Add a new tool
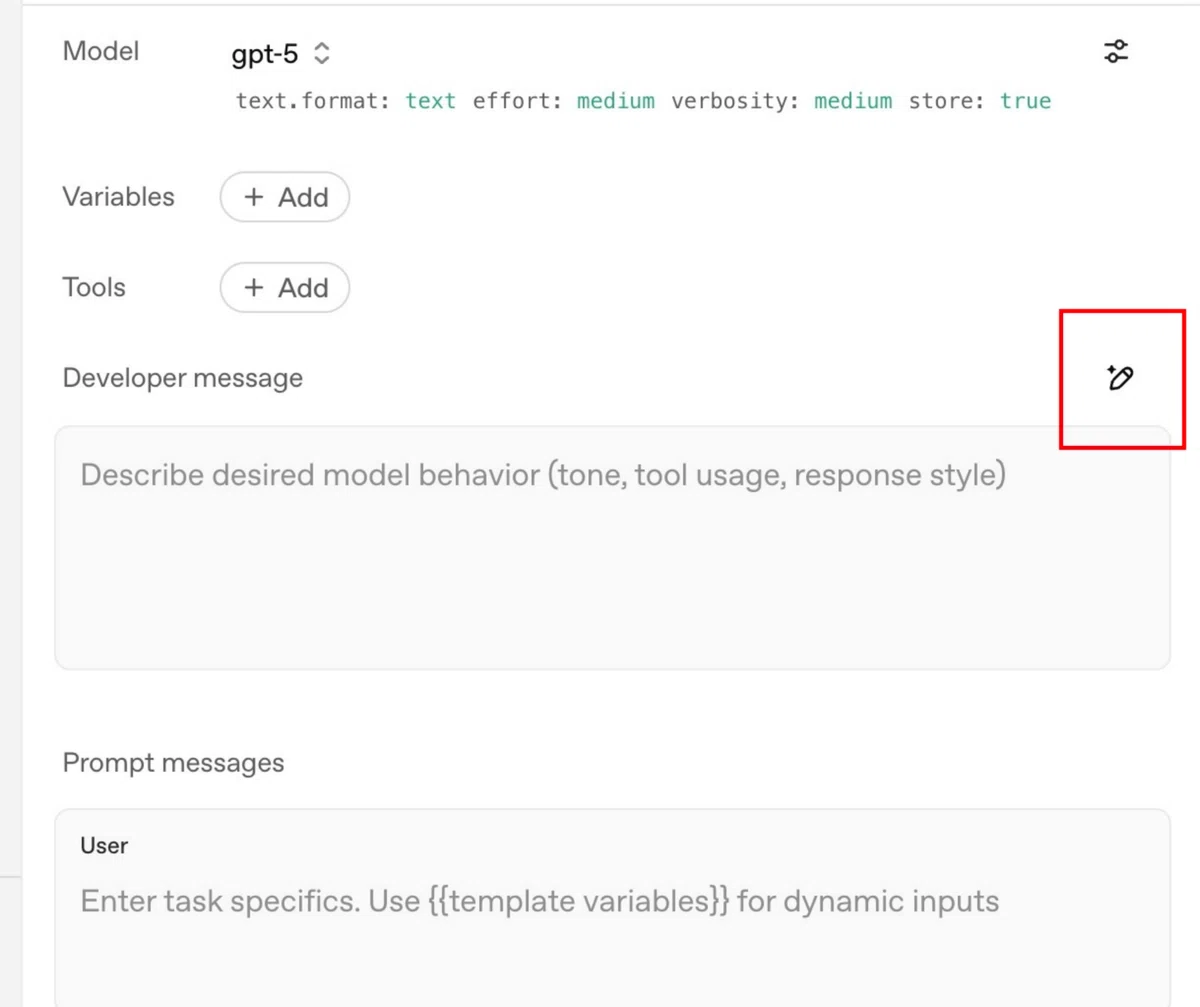The width and height of the screenshot is (1200, 1007). [x=285, y=288]
